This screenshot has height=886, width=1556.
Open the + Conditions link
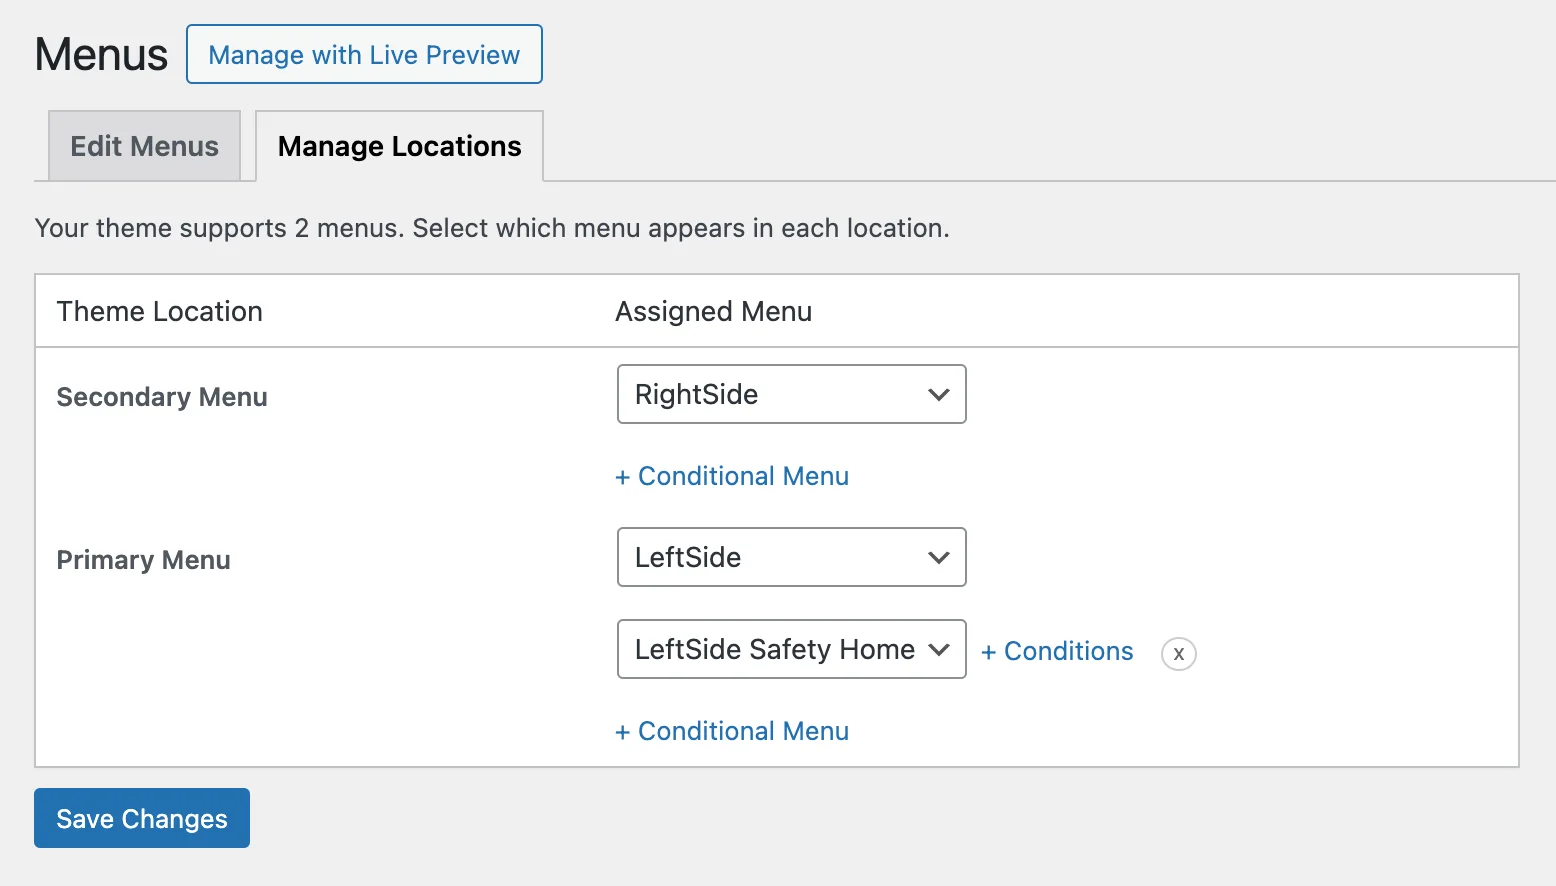(1057, 651)
